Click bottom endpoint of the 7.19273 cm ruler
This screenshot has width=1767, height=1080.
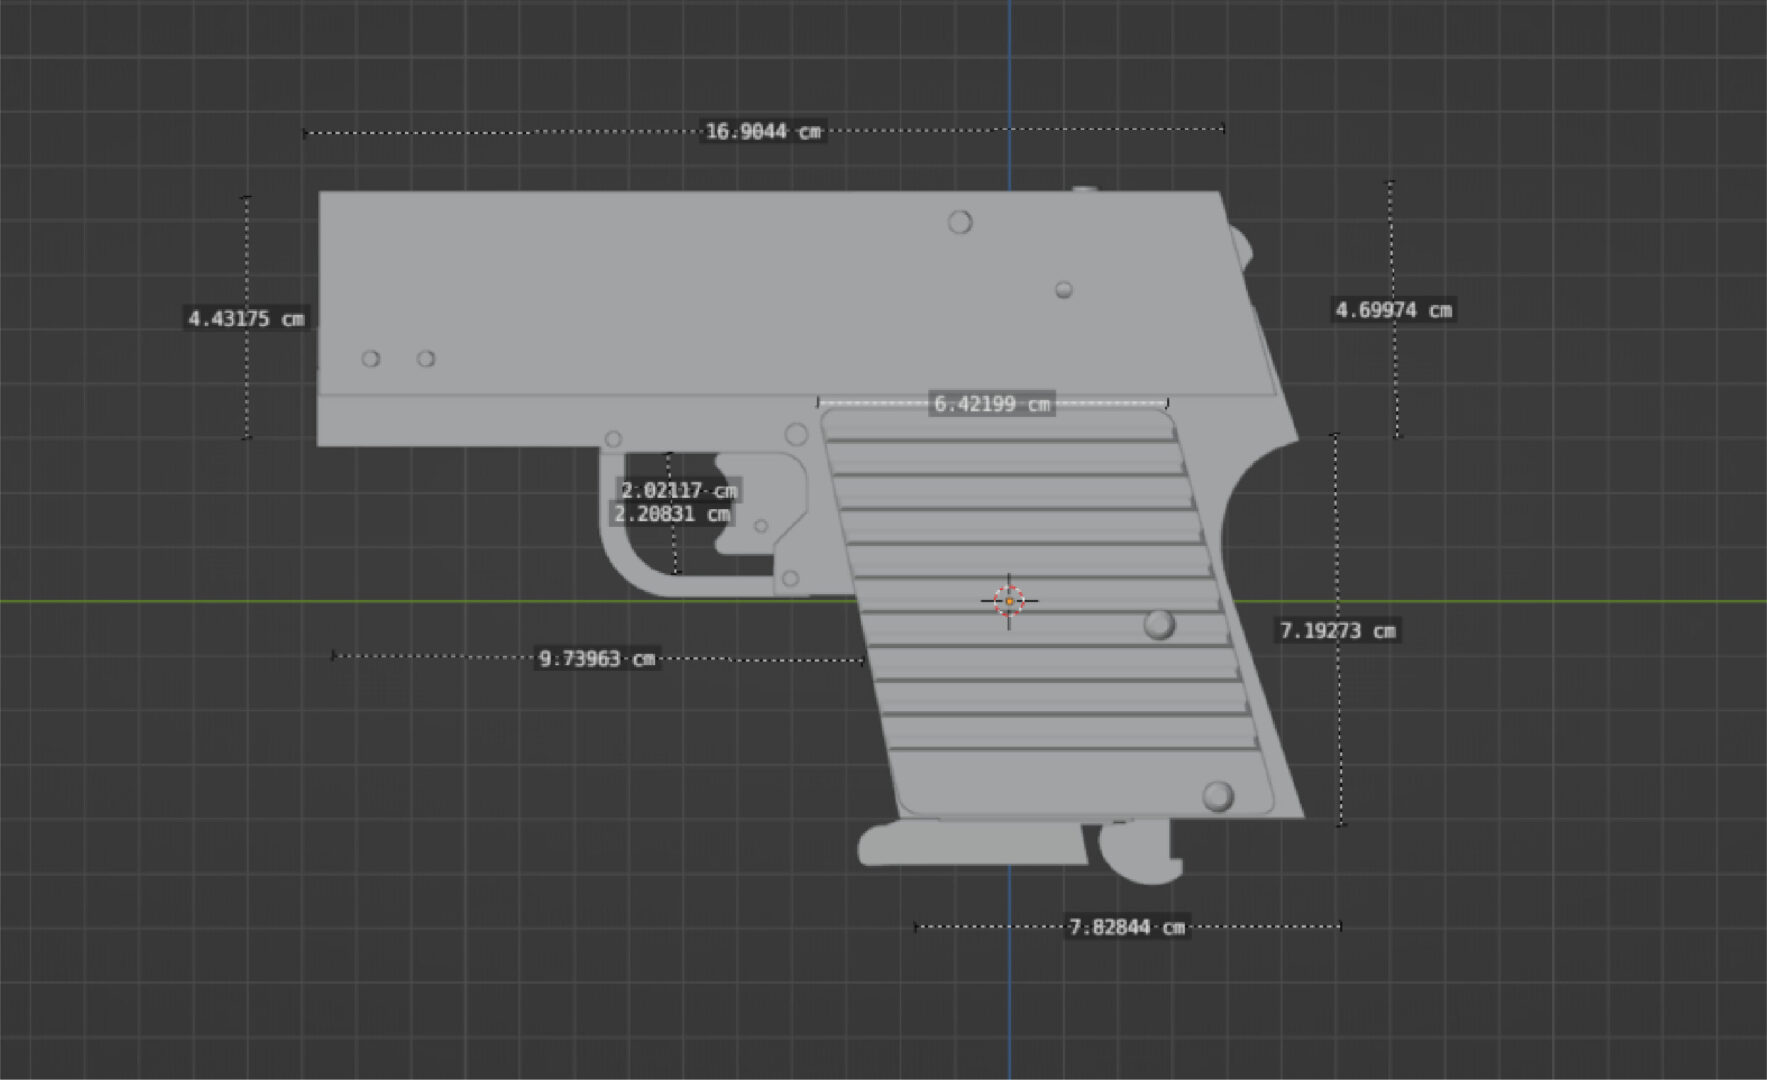1341,824
